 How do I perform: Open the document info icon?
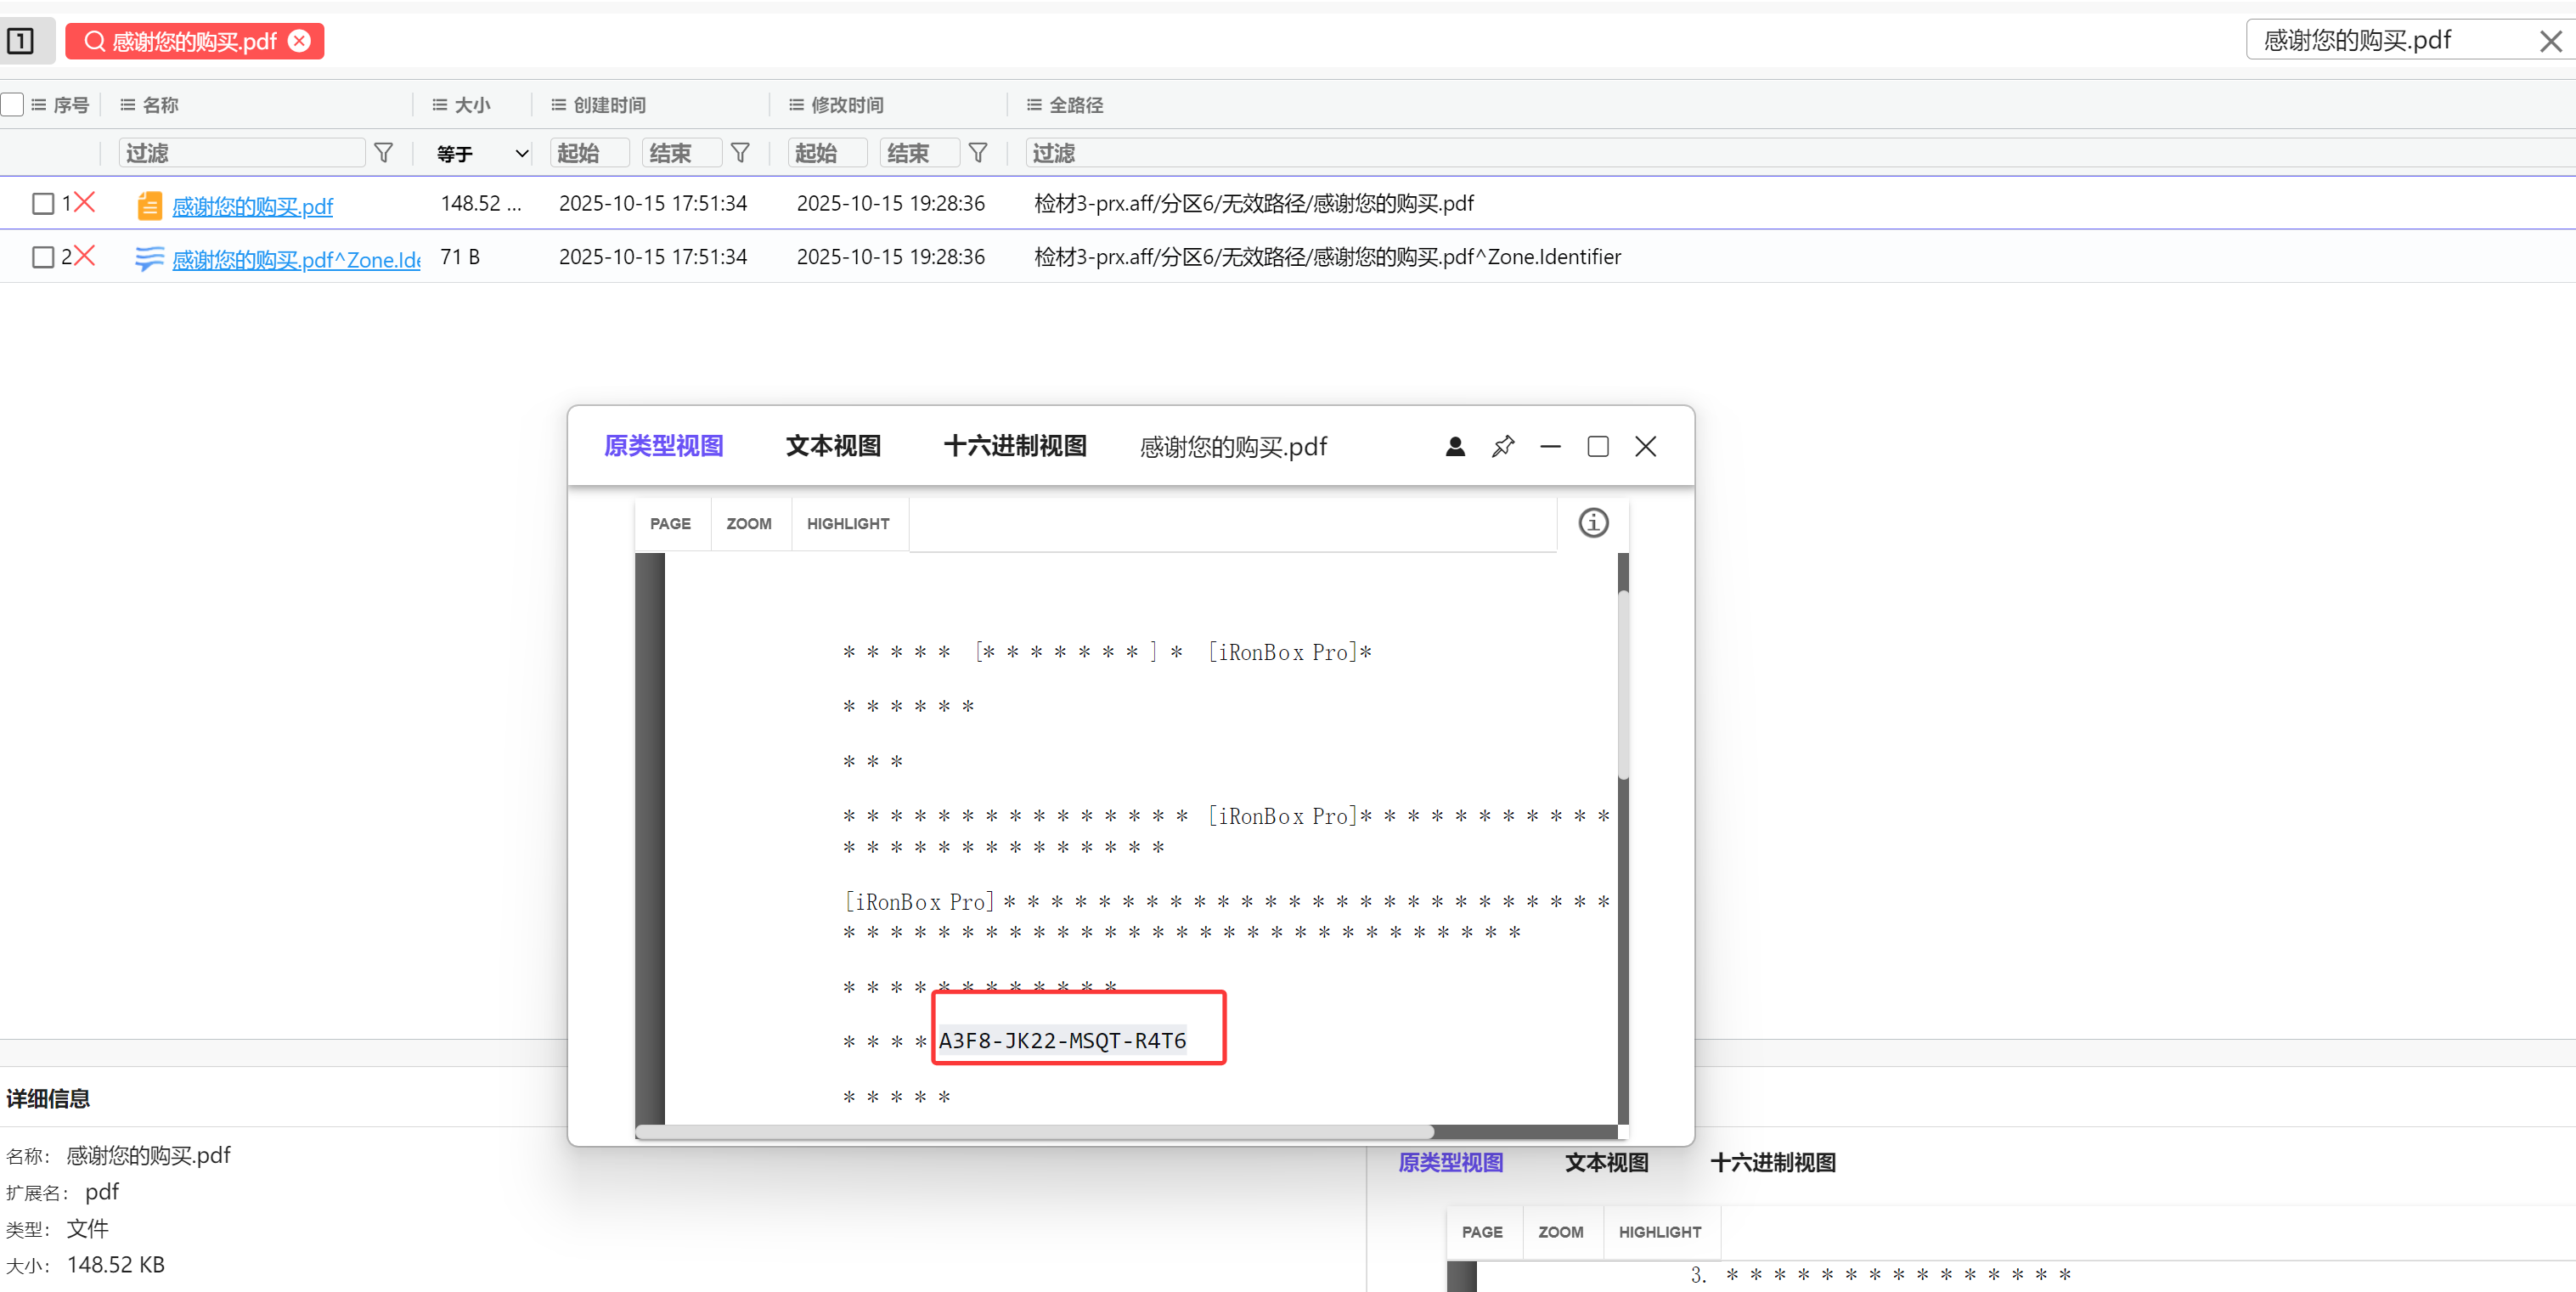point(1593,522)
